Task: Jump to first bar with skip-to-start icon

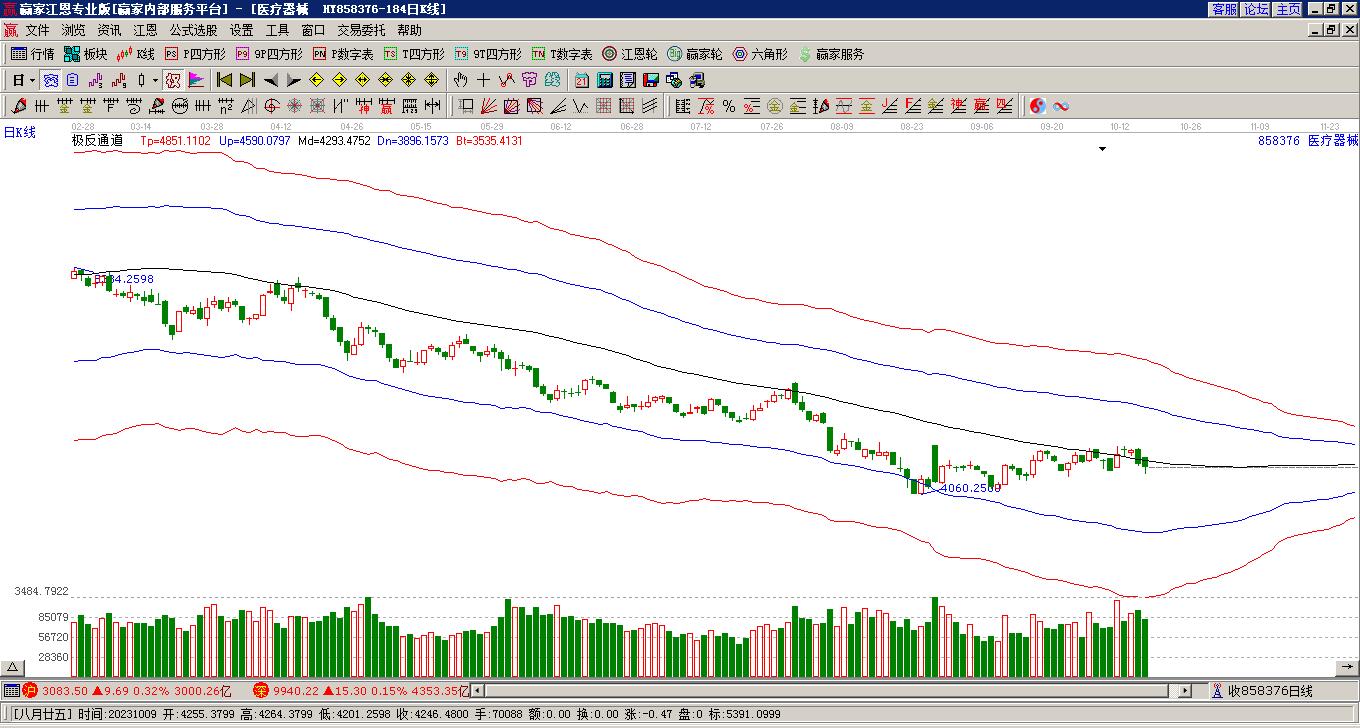Action: (224, 80)
